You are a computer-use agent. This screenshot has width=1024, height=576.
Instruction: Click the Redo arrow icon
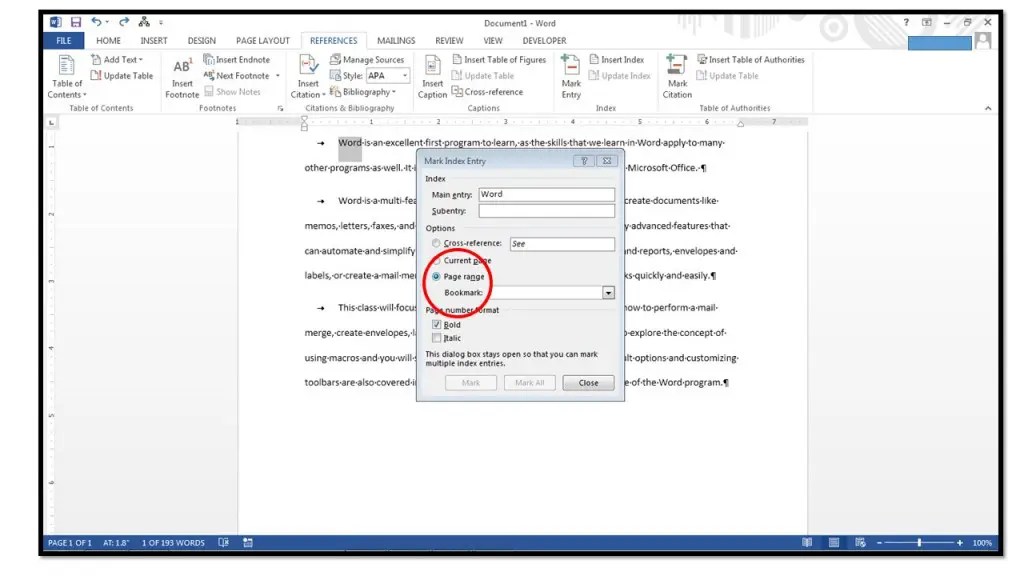coord(124,22)
